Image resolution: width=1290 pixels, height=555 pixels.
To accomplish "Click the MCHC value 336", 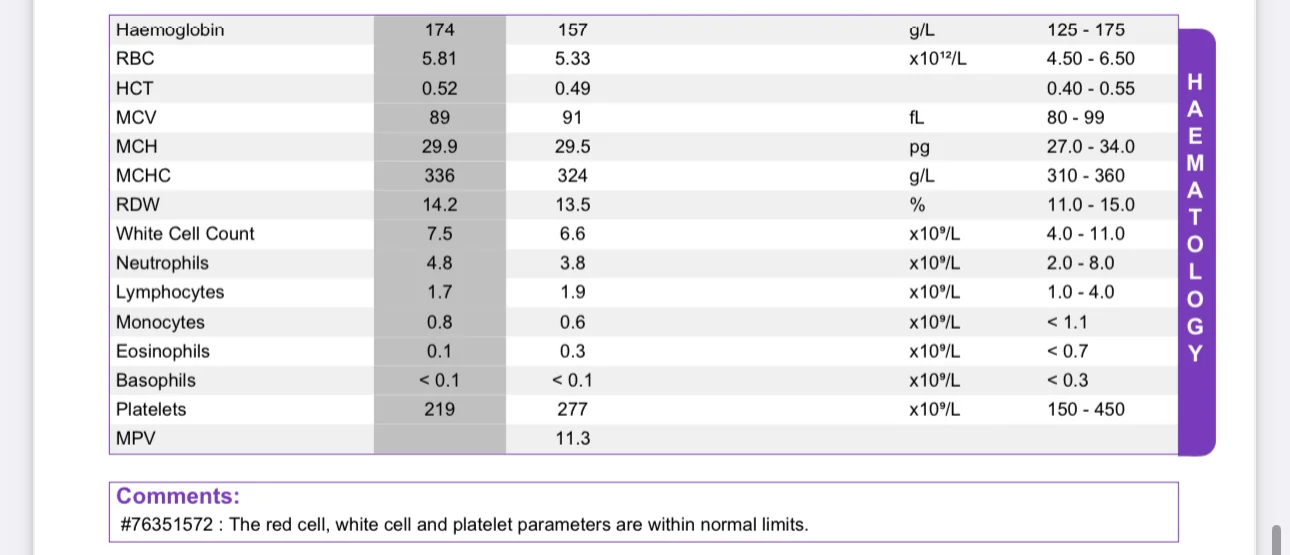I will 439,176.
